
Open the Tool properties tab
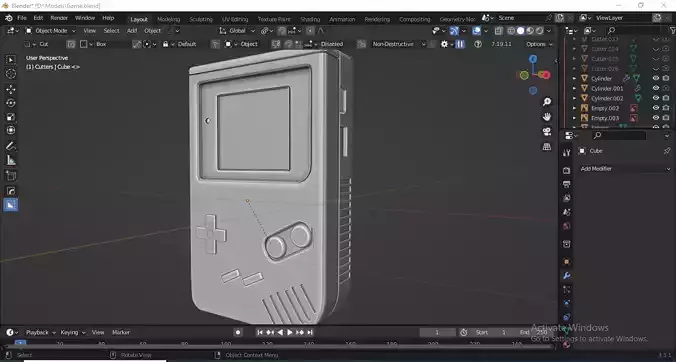pyautogui.click(x=566, y=152)
